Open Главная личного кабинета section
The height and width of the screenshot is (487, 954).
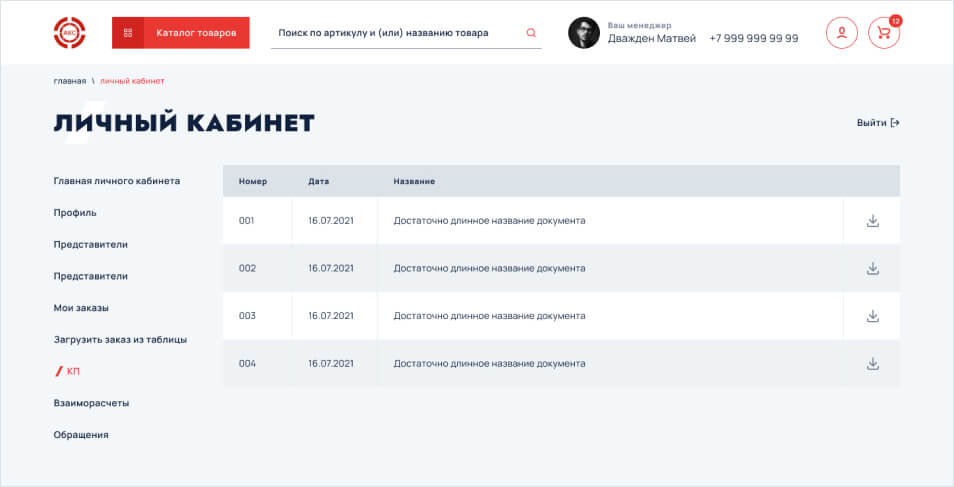pyautogui.click(x=117, y=181)
